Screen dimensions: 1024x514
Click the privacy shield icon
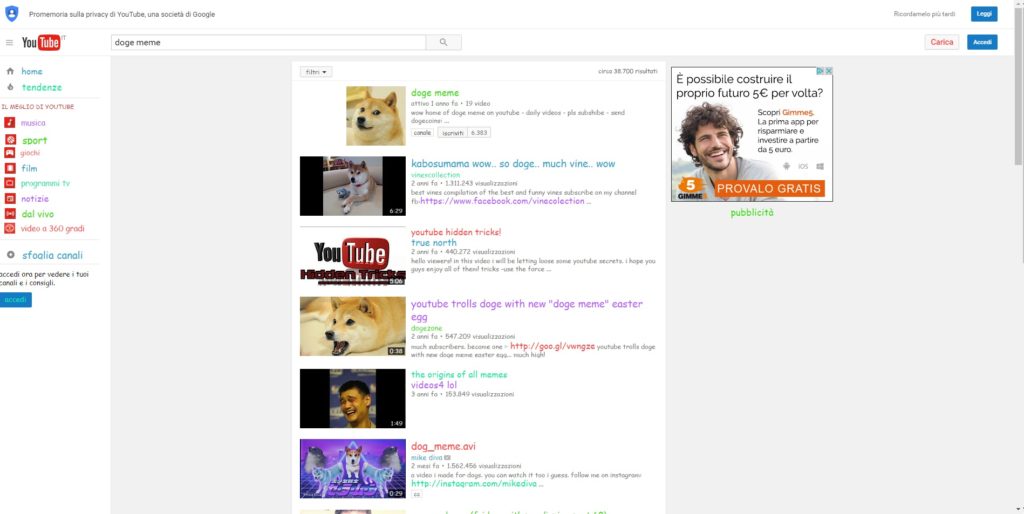point(11,14)
